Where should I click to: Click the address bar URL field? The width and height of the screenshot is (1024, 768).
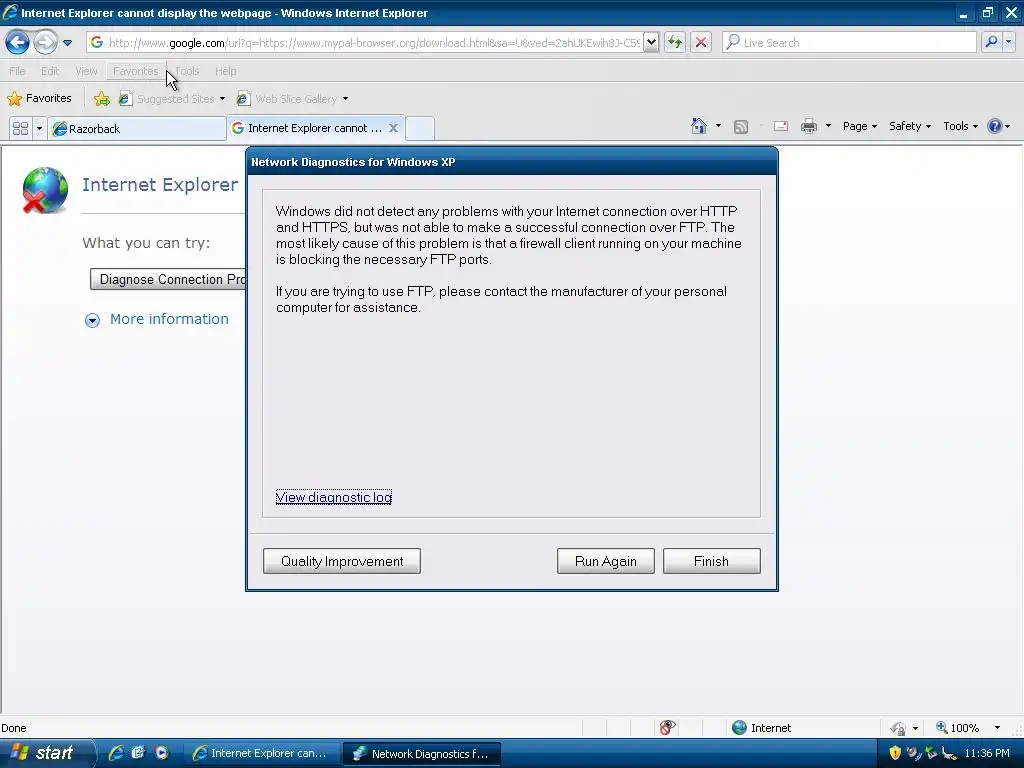pyautogui.click(x=364, y=42)
